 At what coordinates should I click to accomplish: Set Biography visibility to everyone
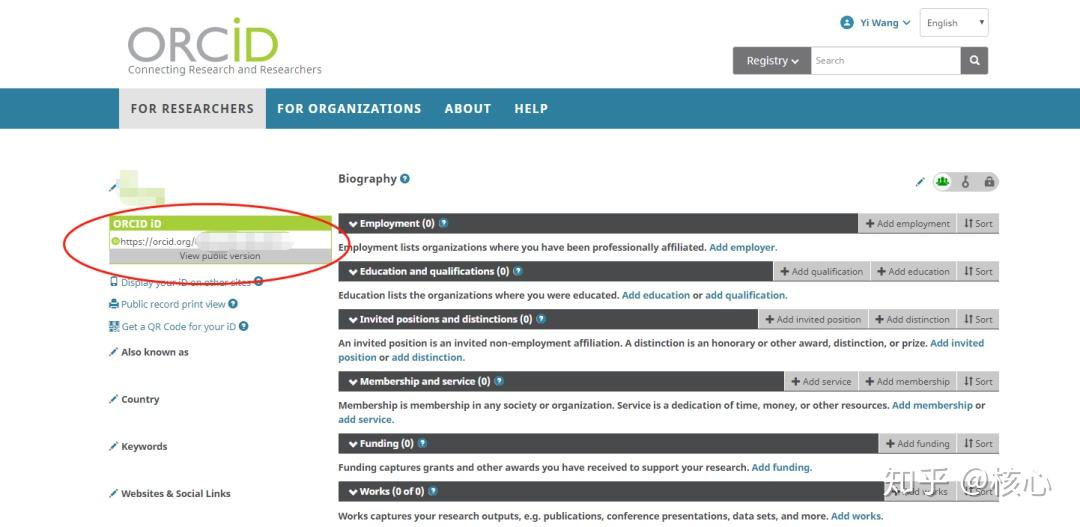[942, 182]
